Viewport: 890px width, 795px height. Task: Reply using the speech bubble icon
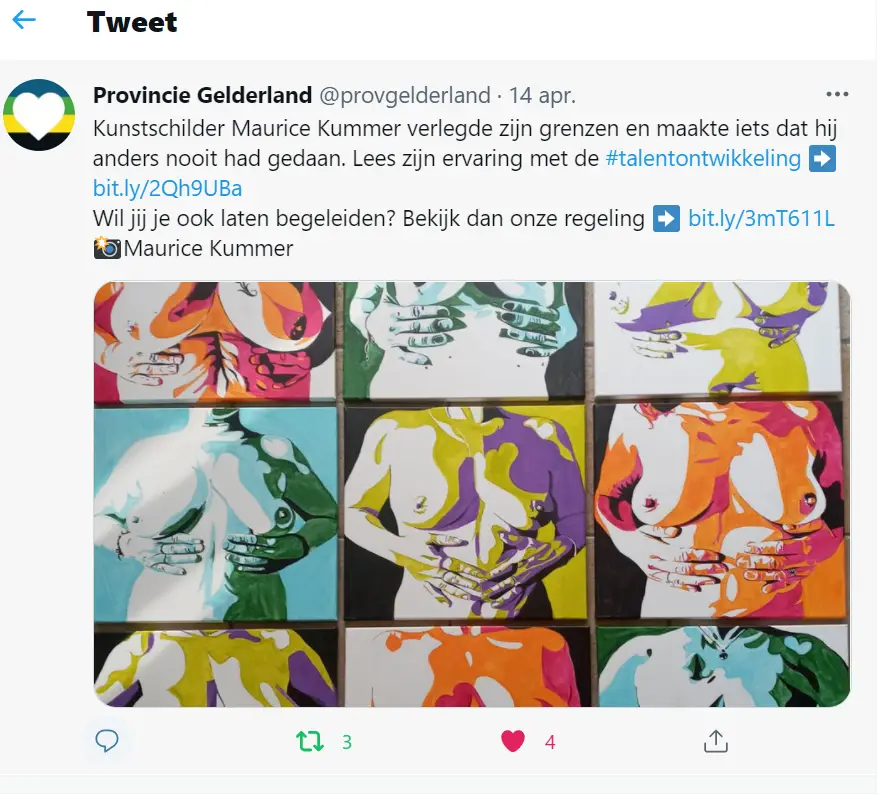pos(107,741)
